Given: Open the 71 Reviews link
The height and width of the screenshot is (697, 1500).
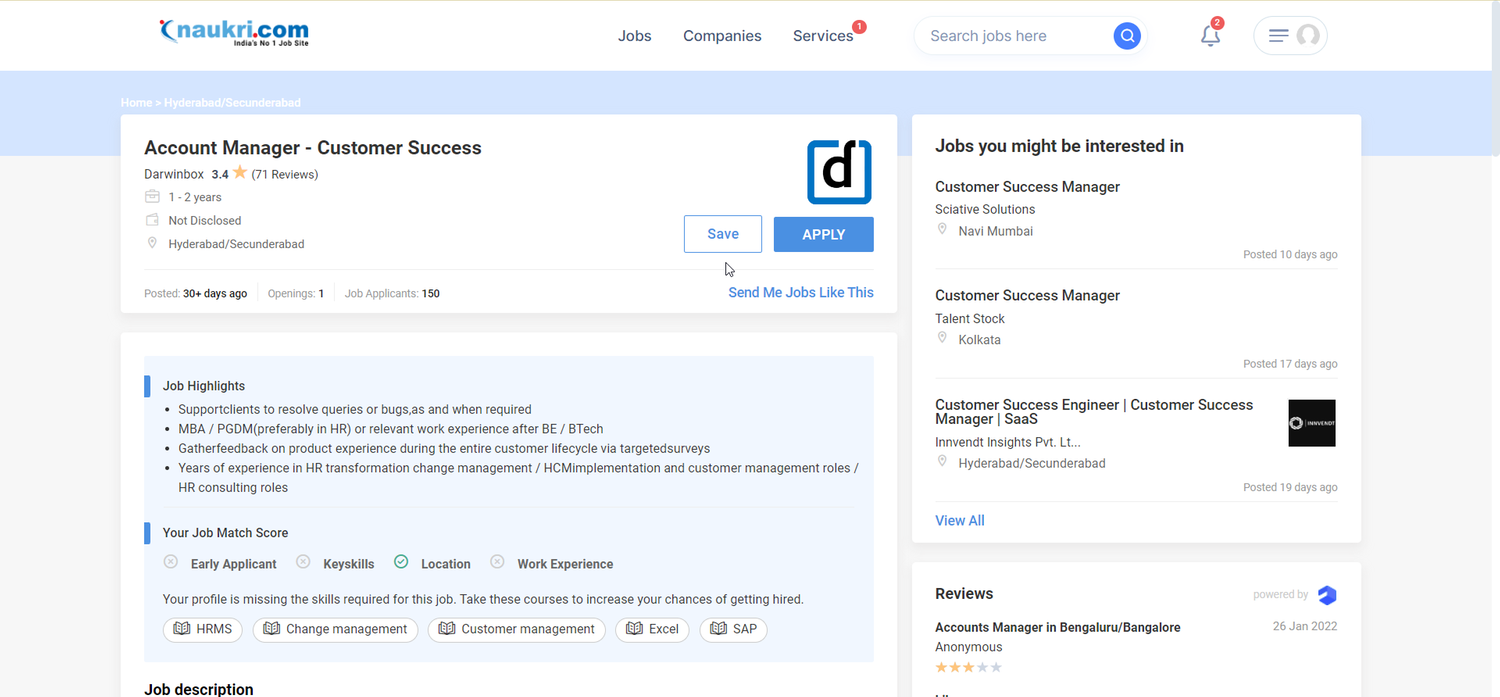Looking at the screenshot, I should click(285, 174).
